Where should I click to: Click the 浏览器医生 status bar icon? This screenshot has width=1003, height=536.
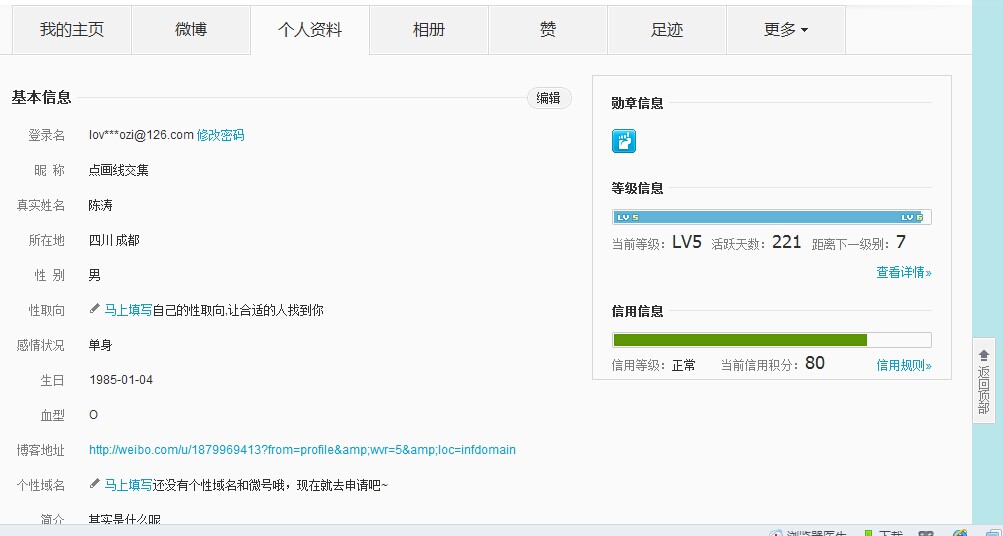[x=776, y=533]
